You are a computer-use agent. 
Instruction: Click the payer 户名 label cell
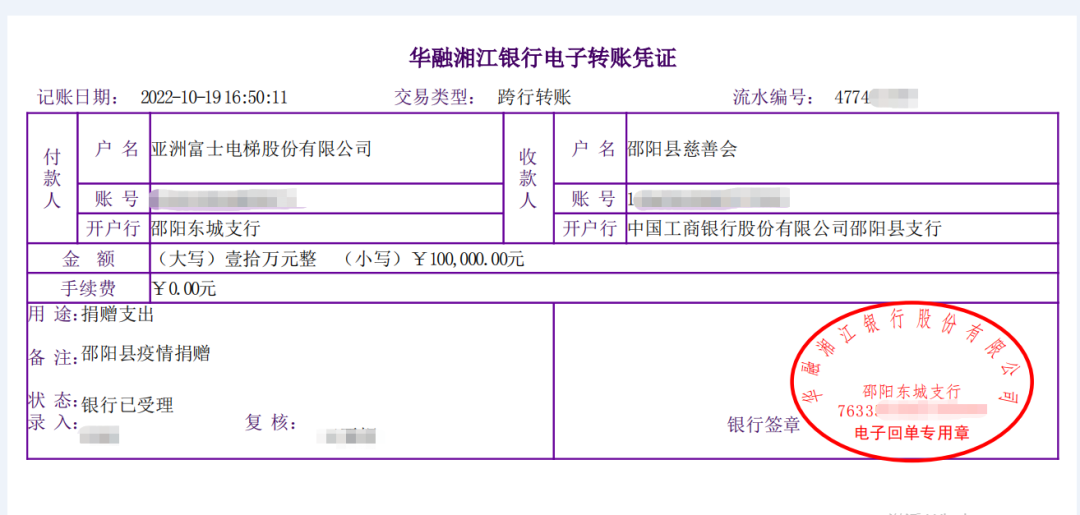click(114, 148)
